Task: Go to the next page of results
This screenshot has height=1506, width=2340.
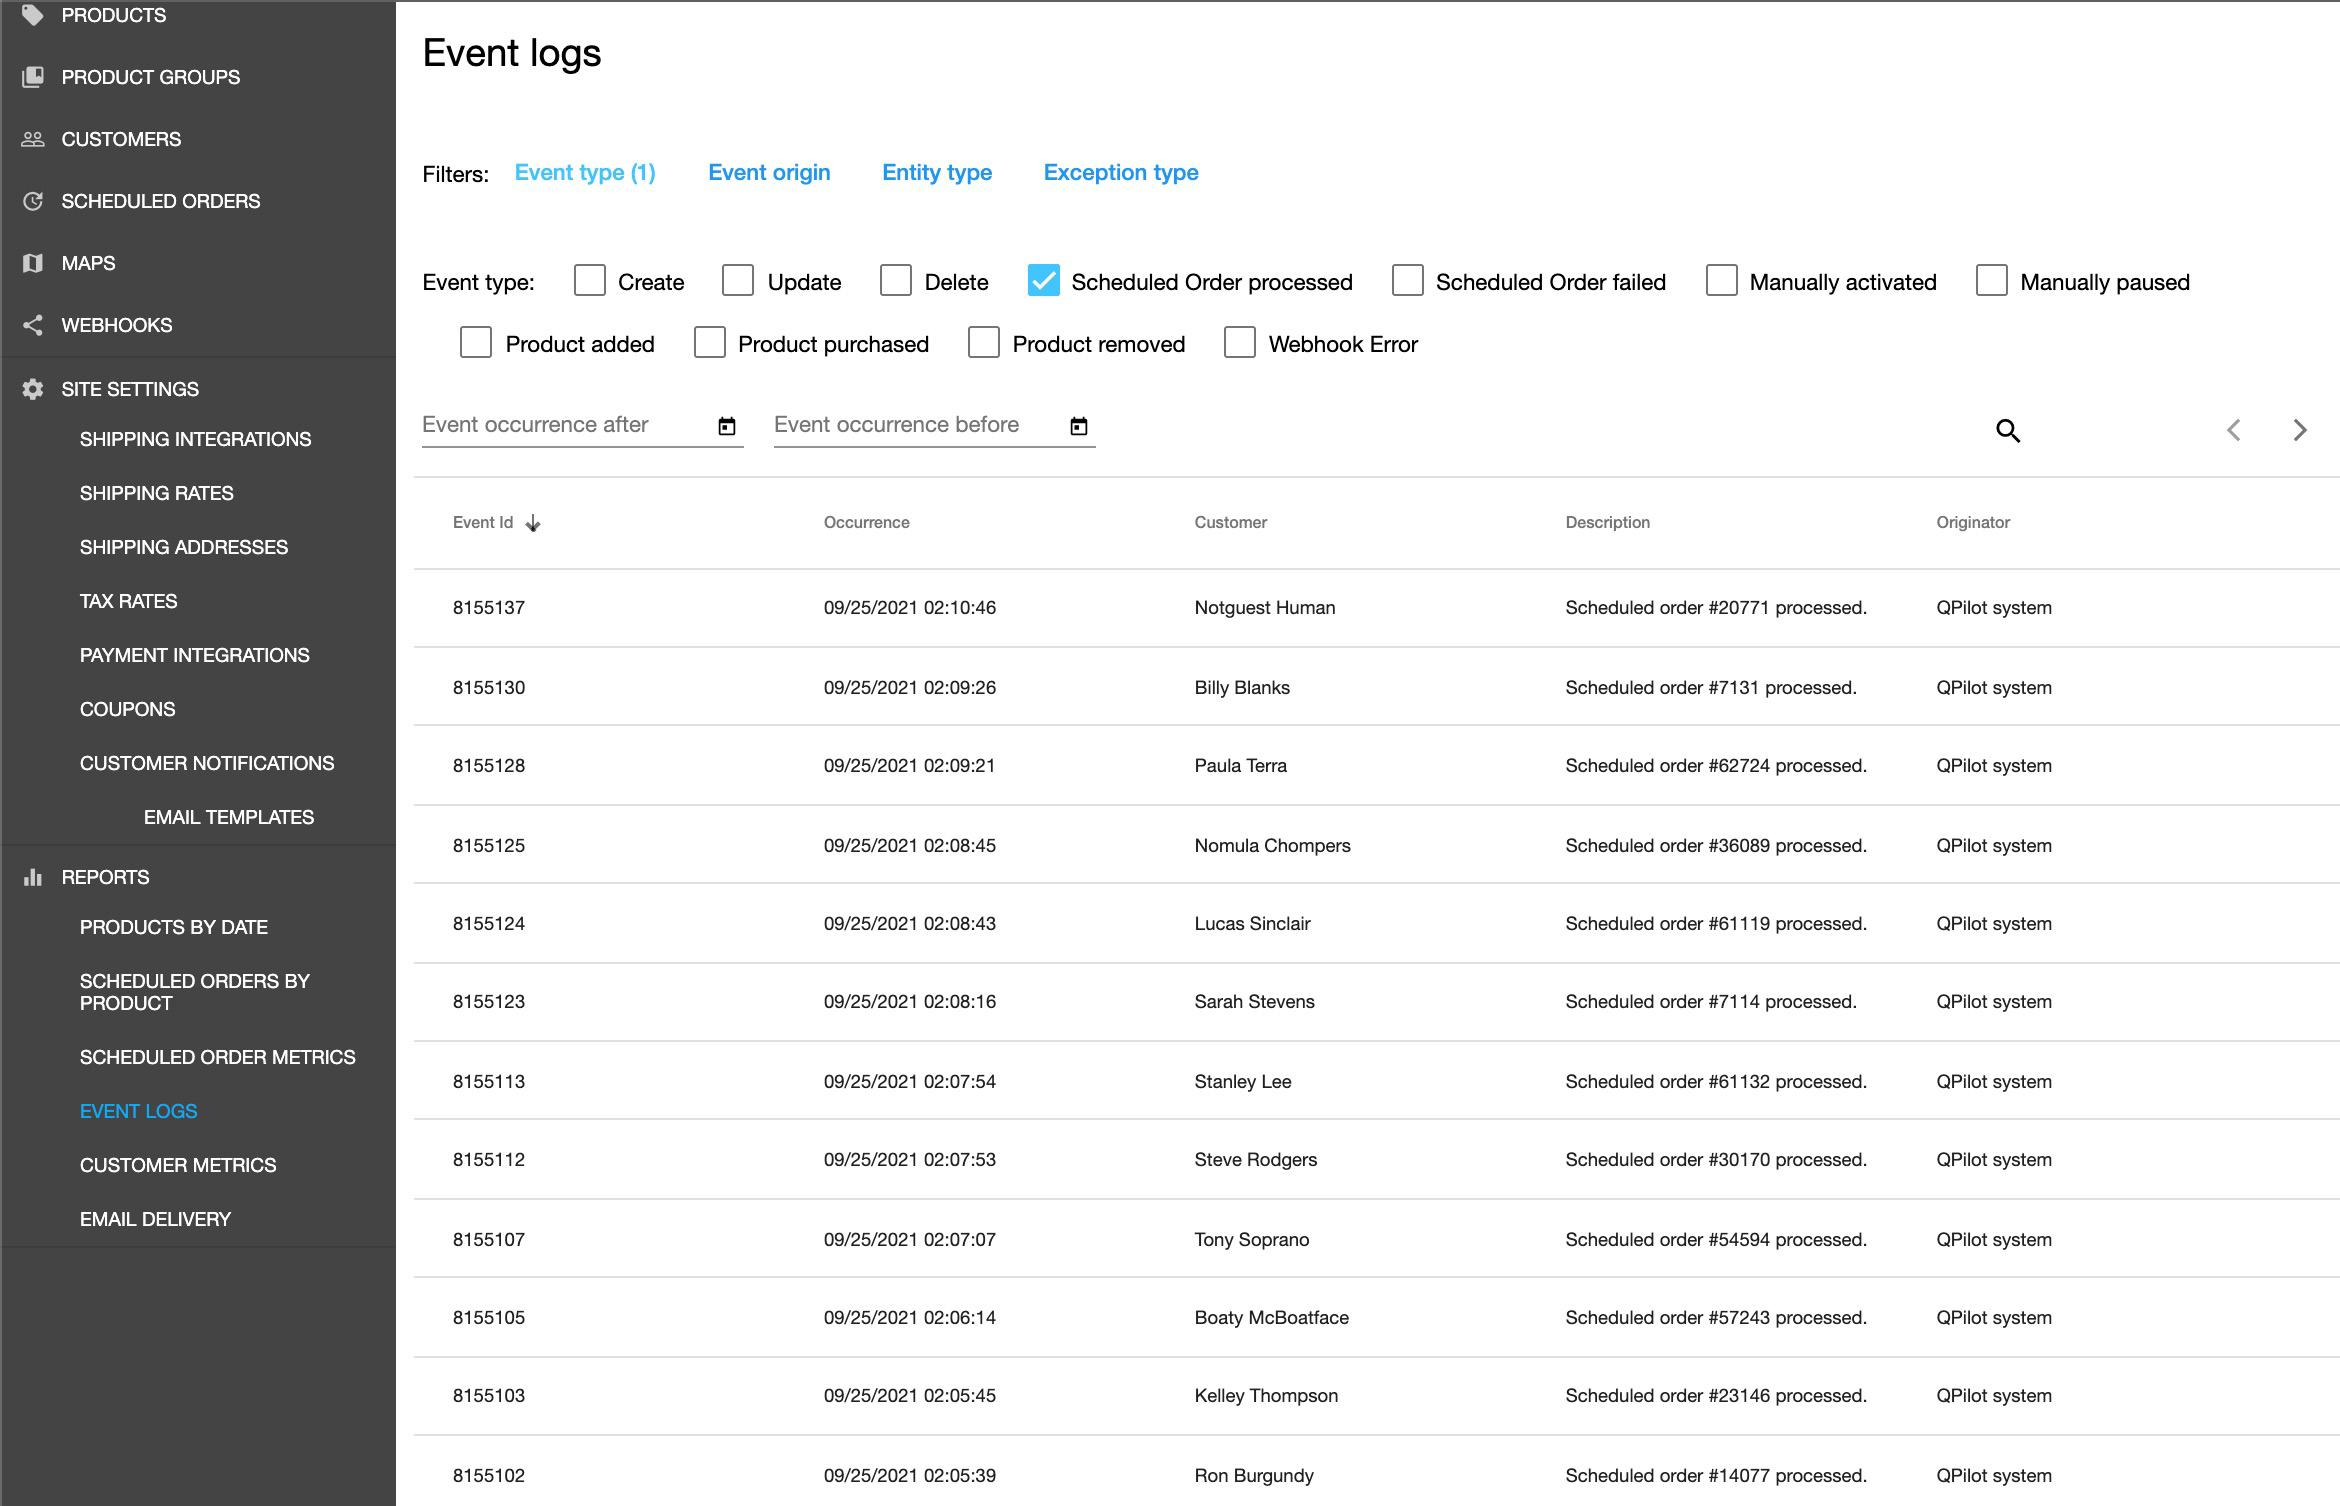Action: point(2299,431)
